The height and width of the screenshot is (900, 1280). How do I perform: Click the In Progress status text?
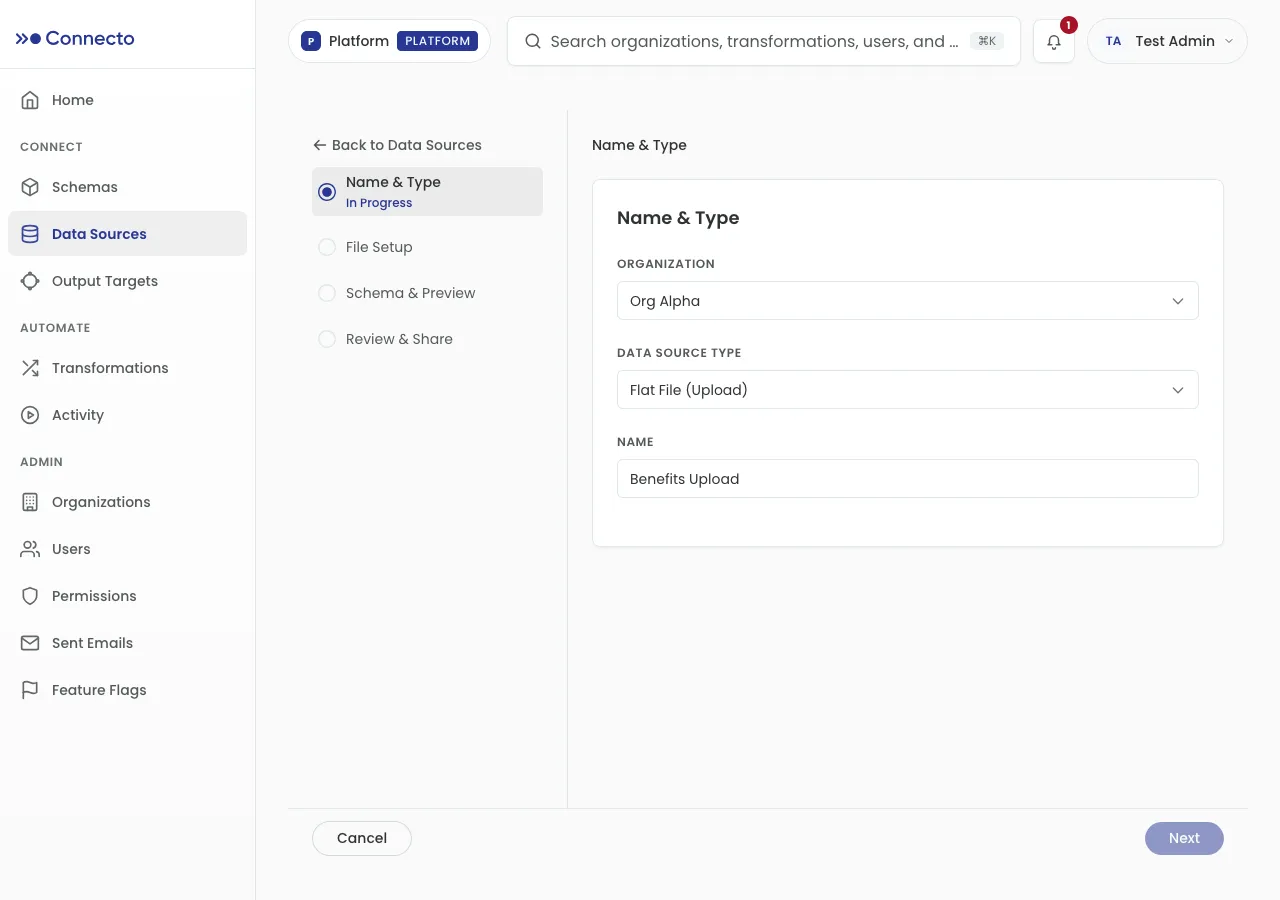tap(379, 203)
